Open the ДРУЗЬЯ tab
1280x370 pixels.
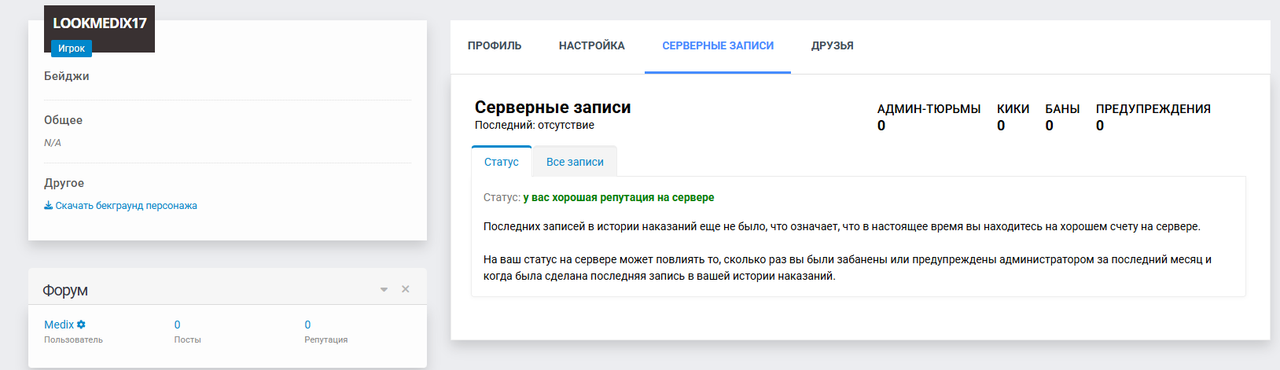[x=832, y=46]
